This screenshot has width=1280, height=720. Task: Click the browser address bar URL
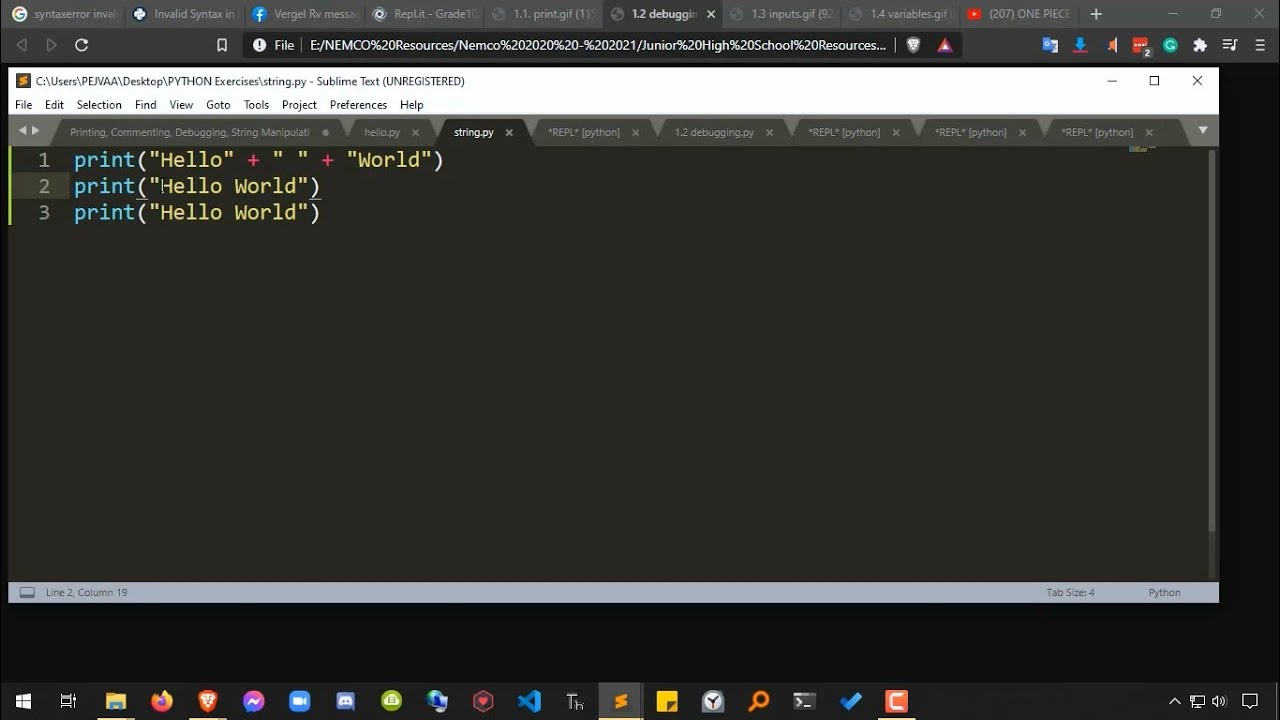coord(598,45)
